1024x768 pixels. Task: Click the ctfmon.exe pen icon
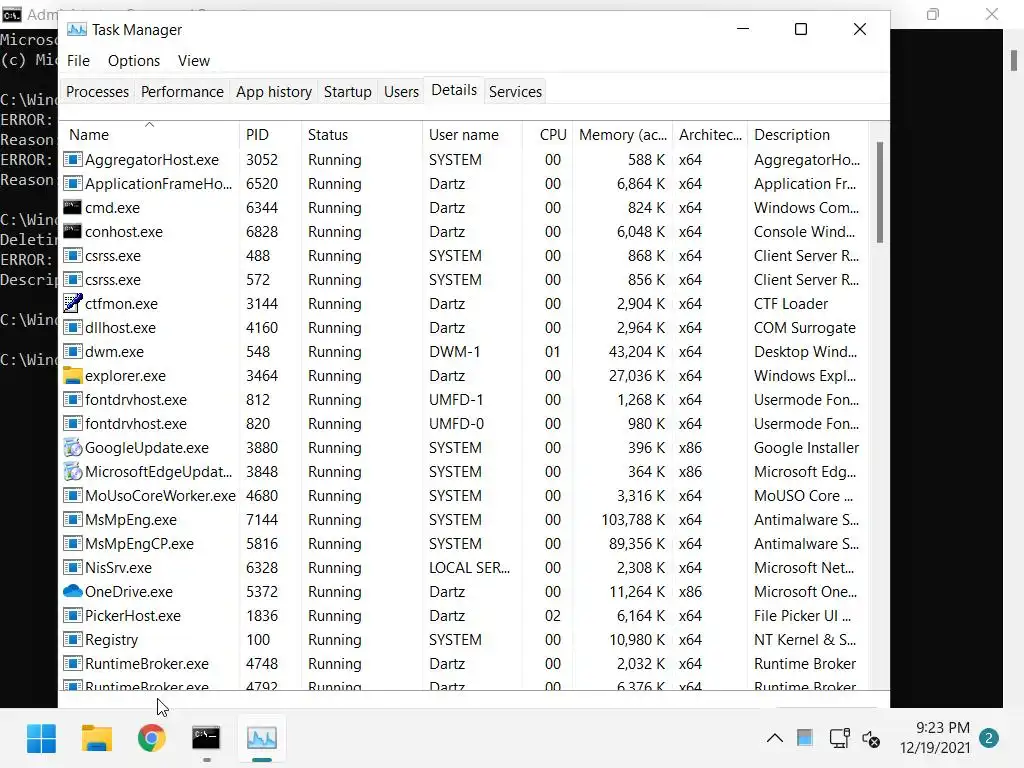[72, 304]
